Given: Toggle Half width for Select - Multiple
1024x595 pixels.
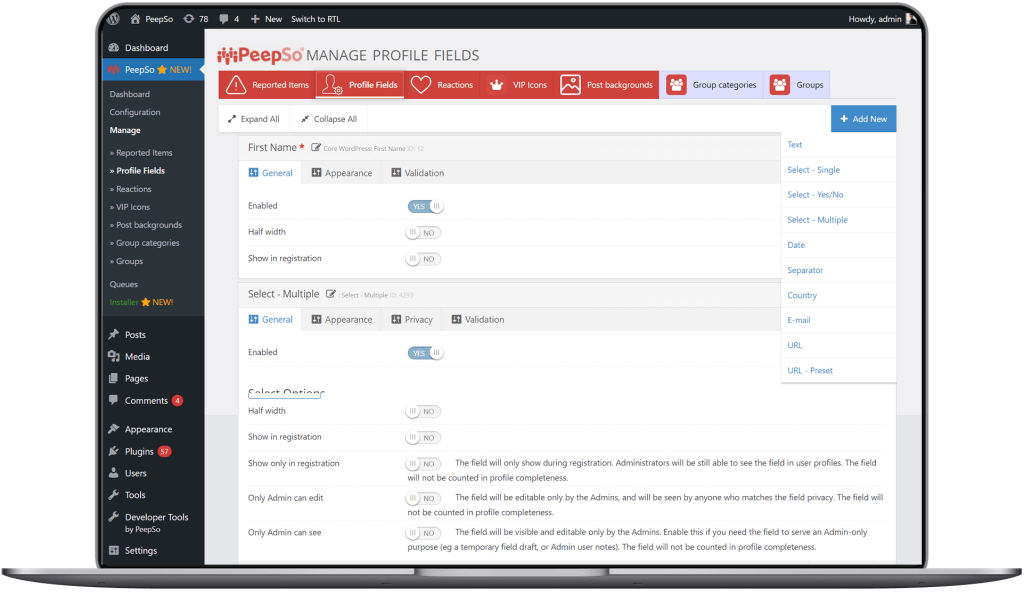Looking at the screenshot, I should 423,411.
